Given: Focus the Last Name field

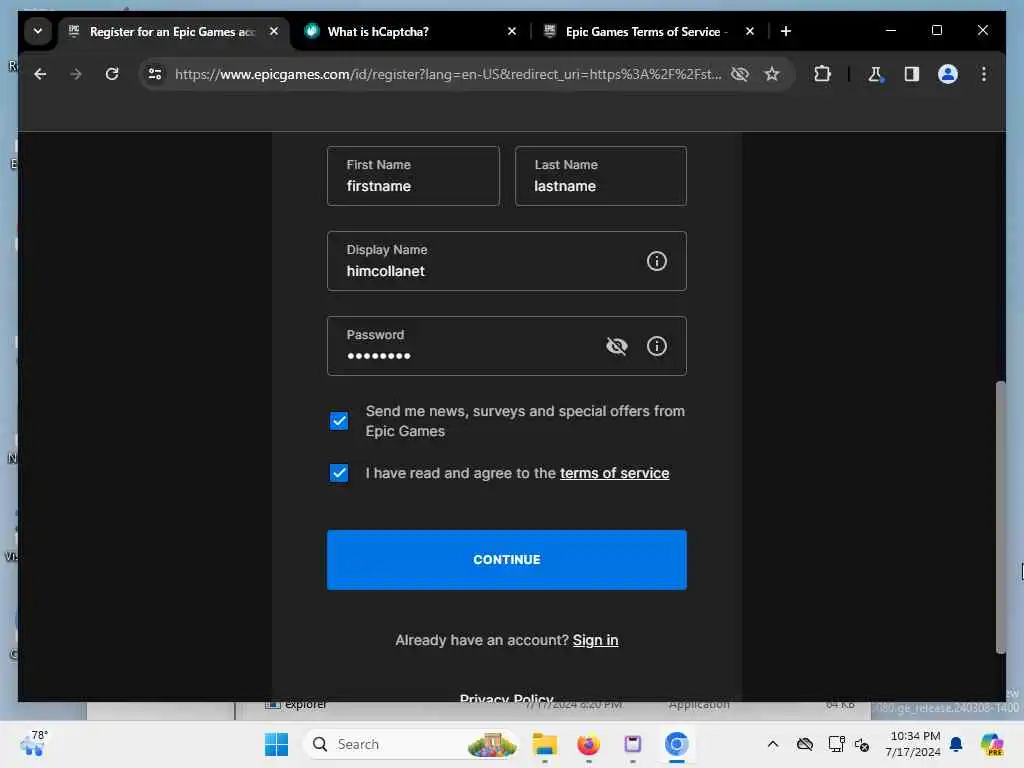Looking at the screenshot, I should 601,176.
